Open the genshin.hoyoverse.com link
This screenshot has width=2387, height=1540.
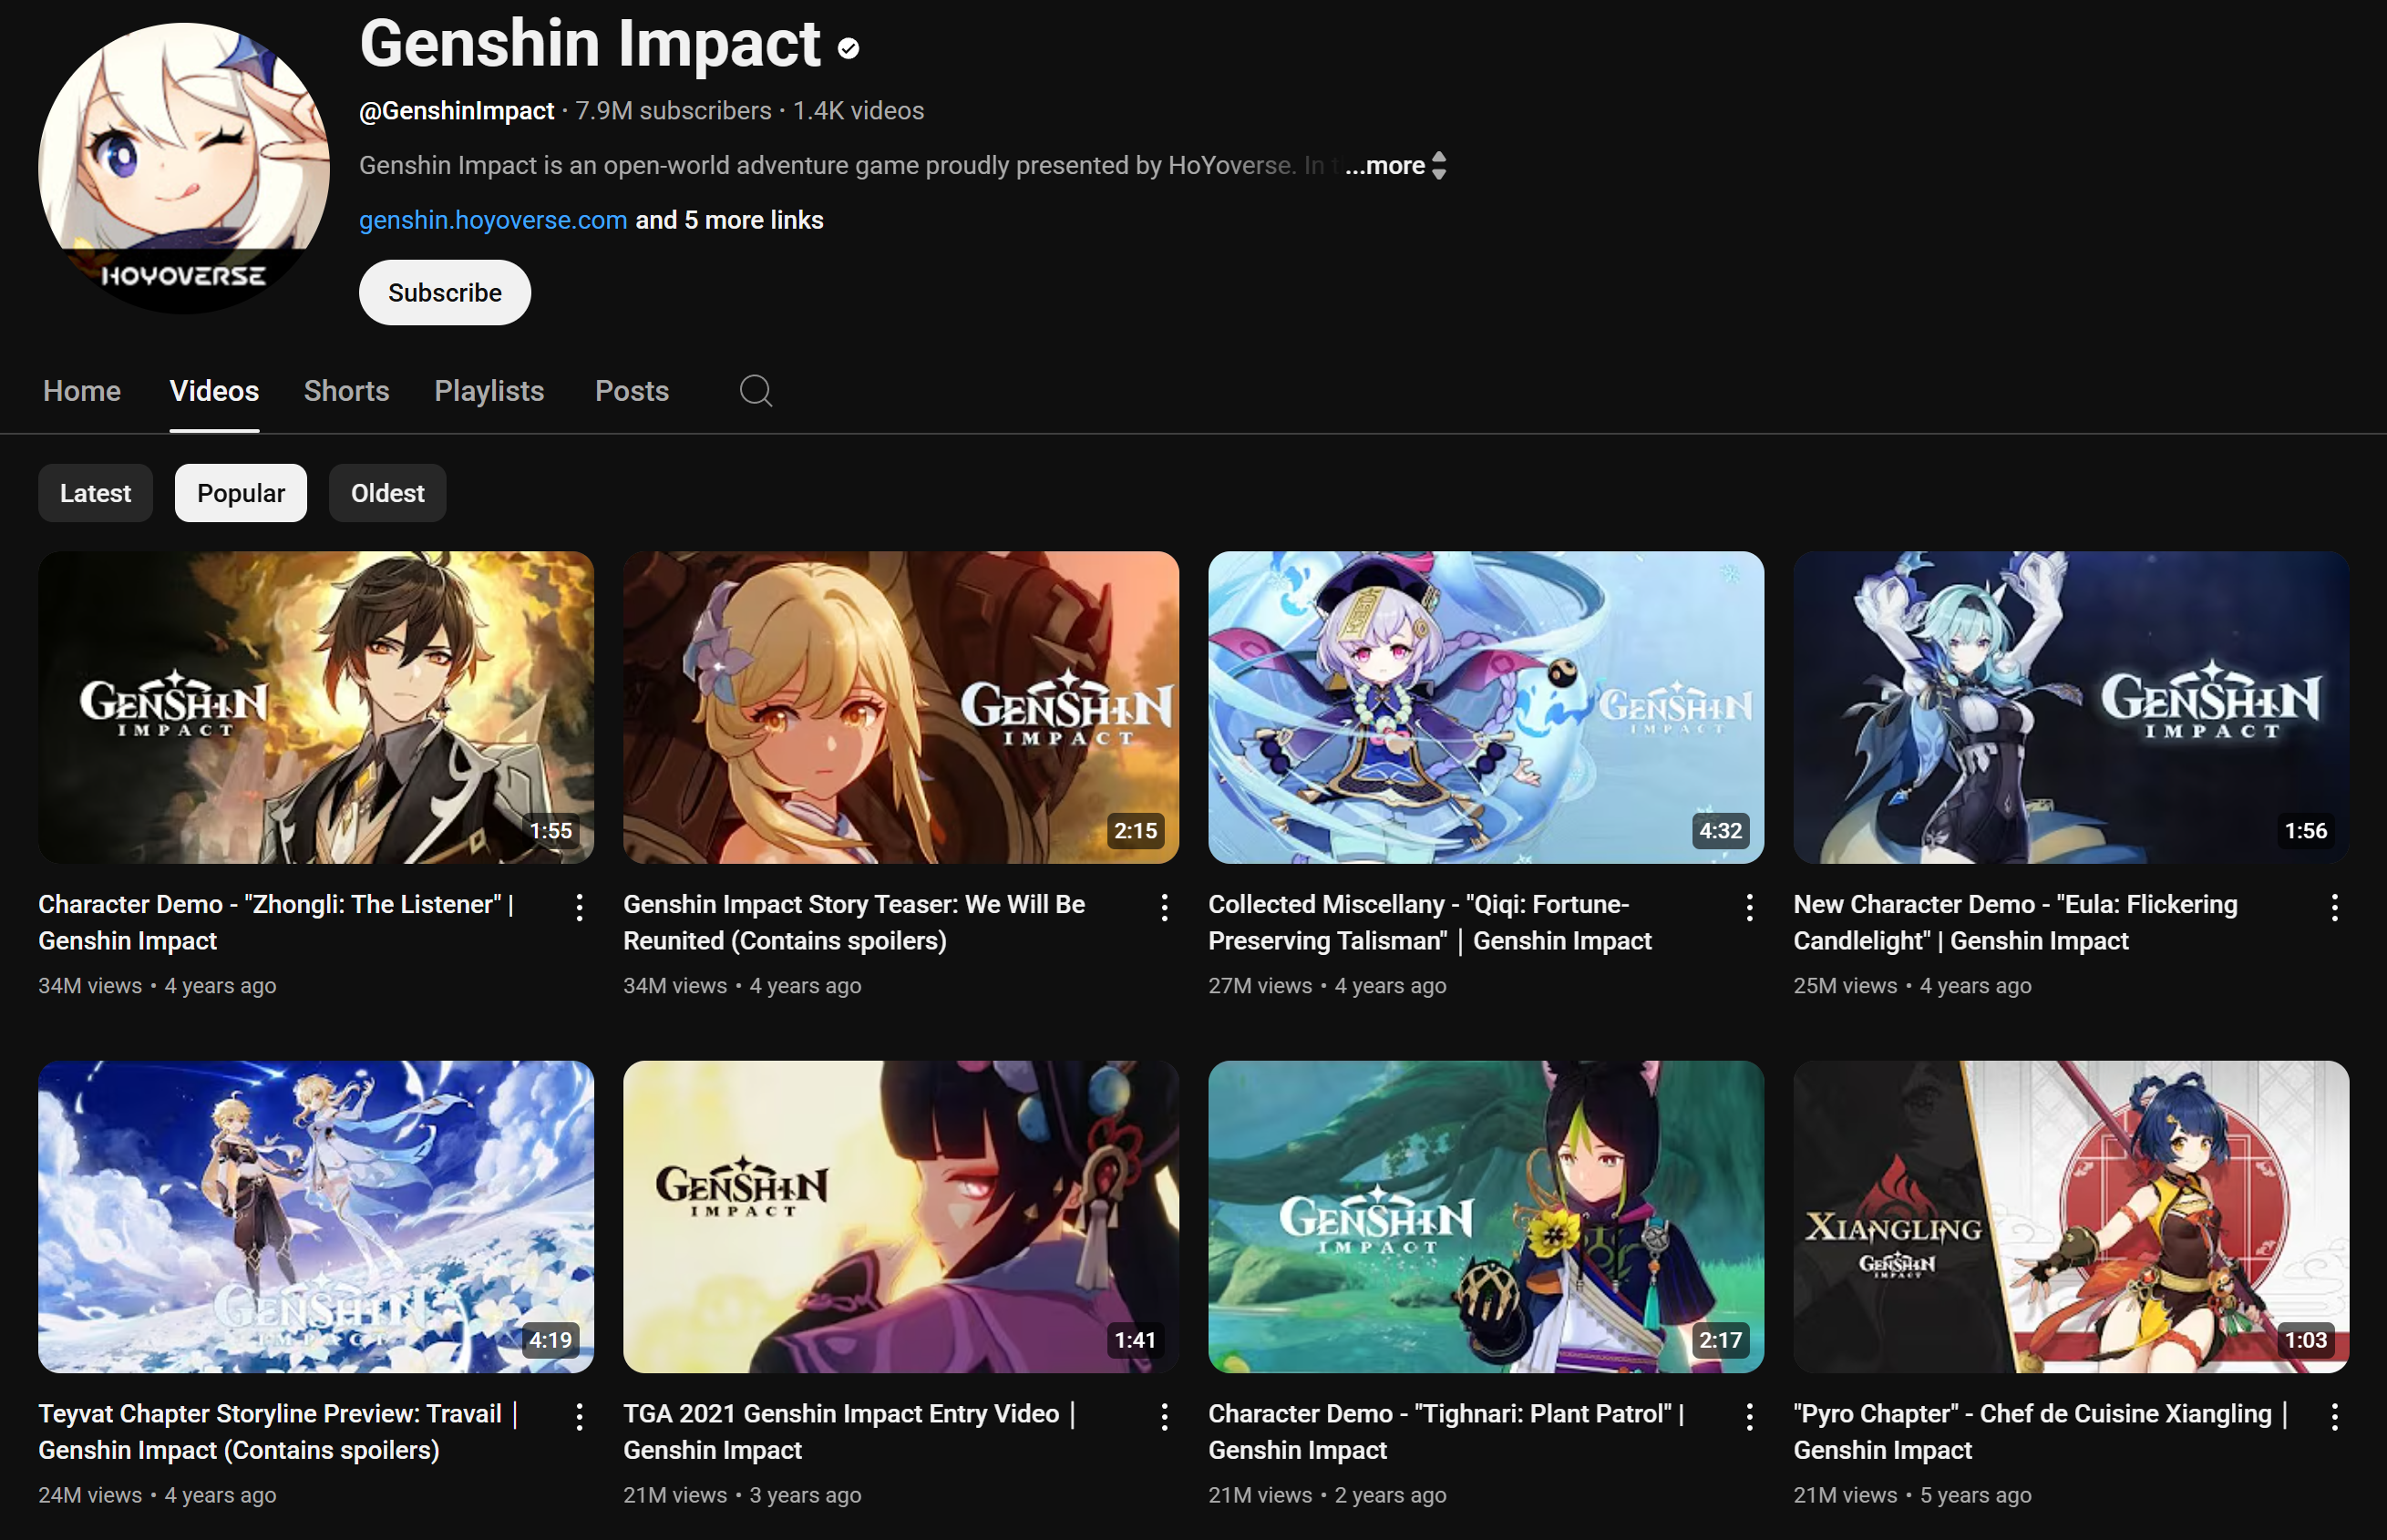(493, 220)
